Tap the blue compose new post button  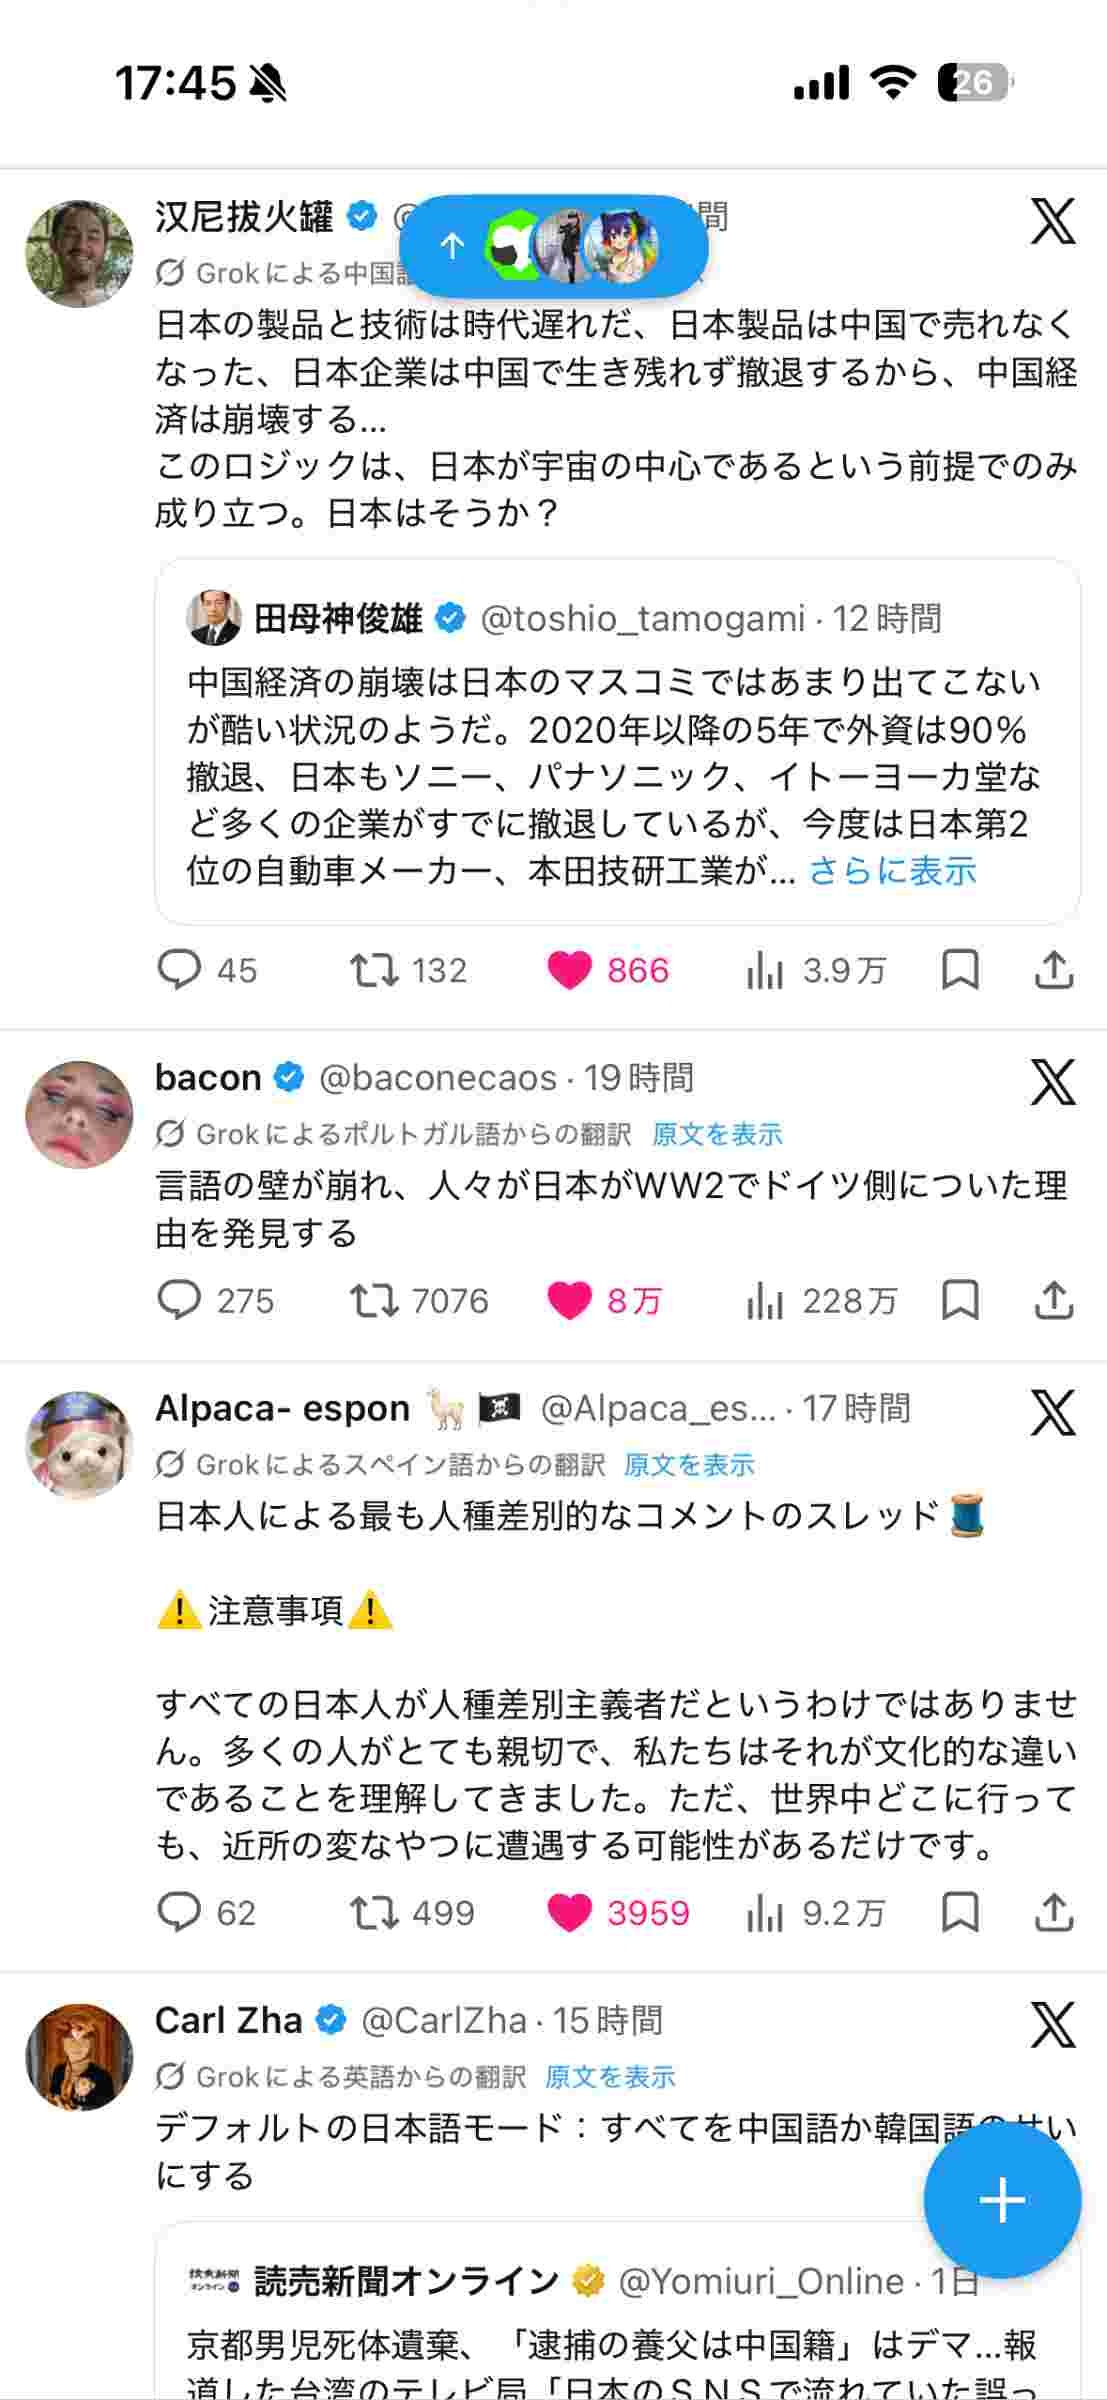1002,2199
